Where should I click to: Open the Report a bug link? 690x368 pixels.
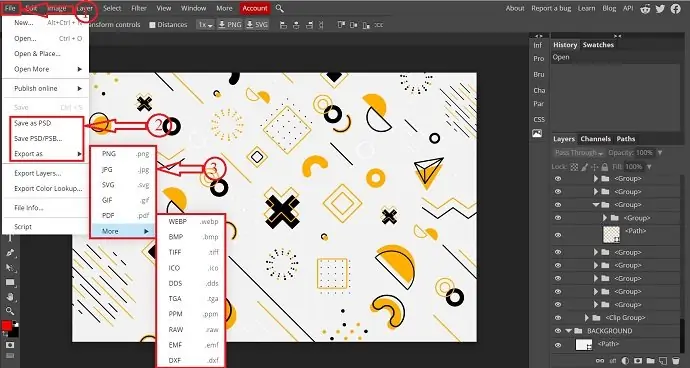pos(551,8)
